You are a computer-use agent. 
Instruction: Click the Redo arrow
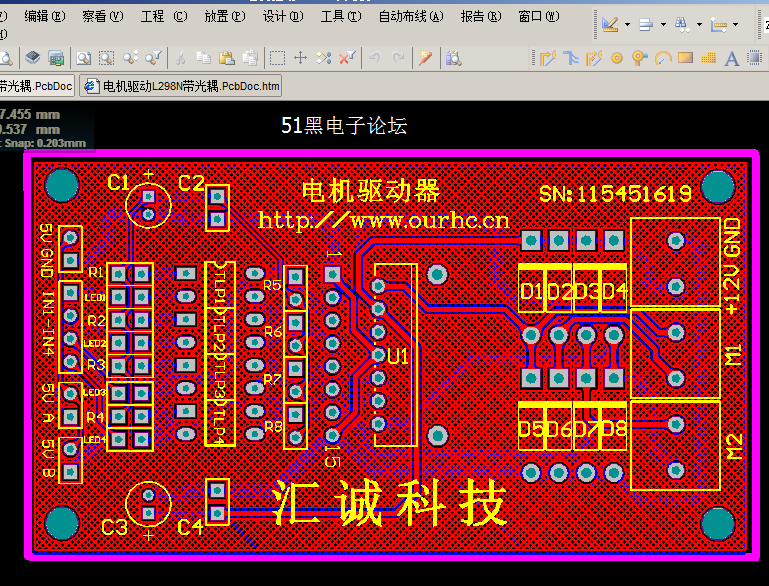(398, 58)
